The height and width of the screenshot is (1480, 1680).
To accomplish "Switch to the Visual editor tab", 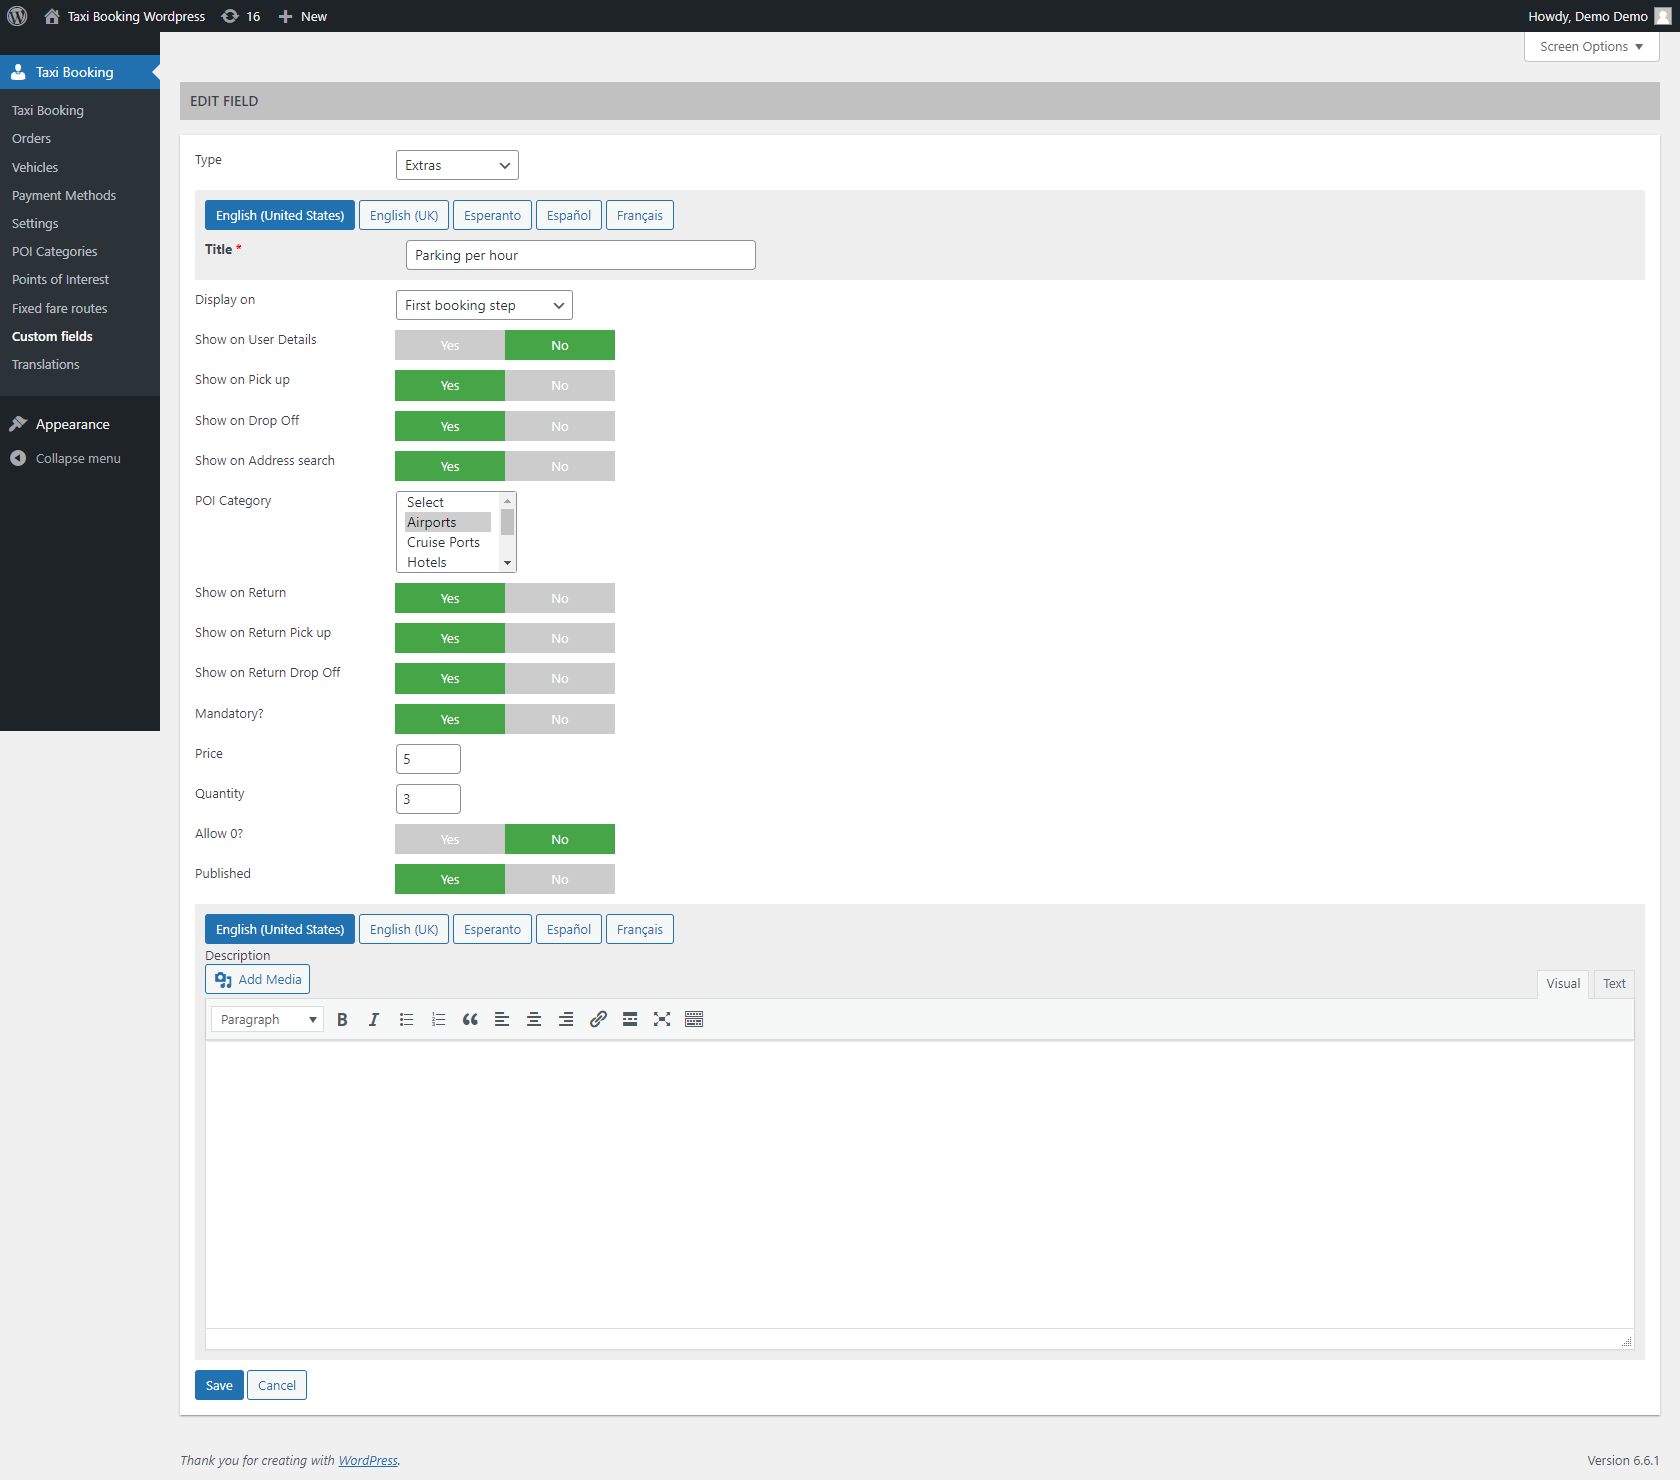I will pos(1563,983).
